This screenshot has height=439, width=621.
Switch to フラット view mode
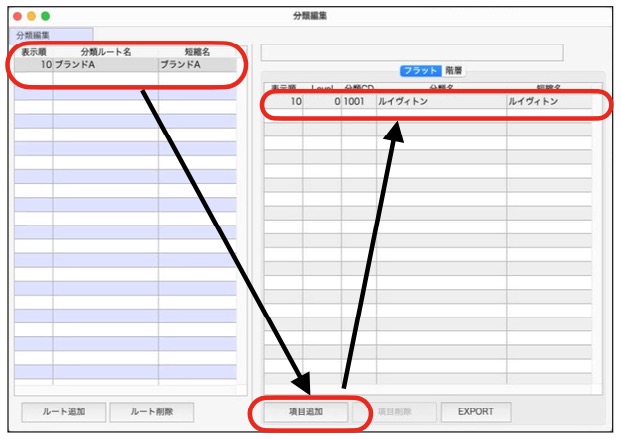coord(420,71)
